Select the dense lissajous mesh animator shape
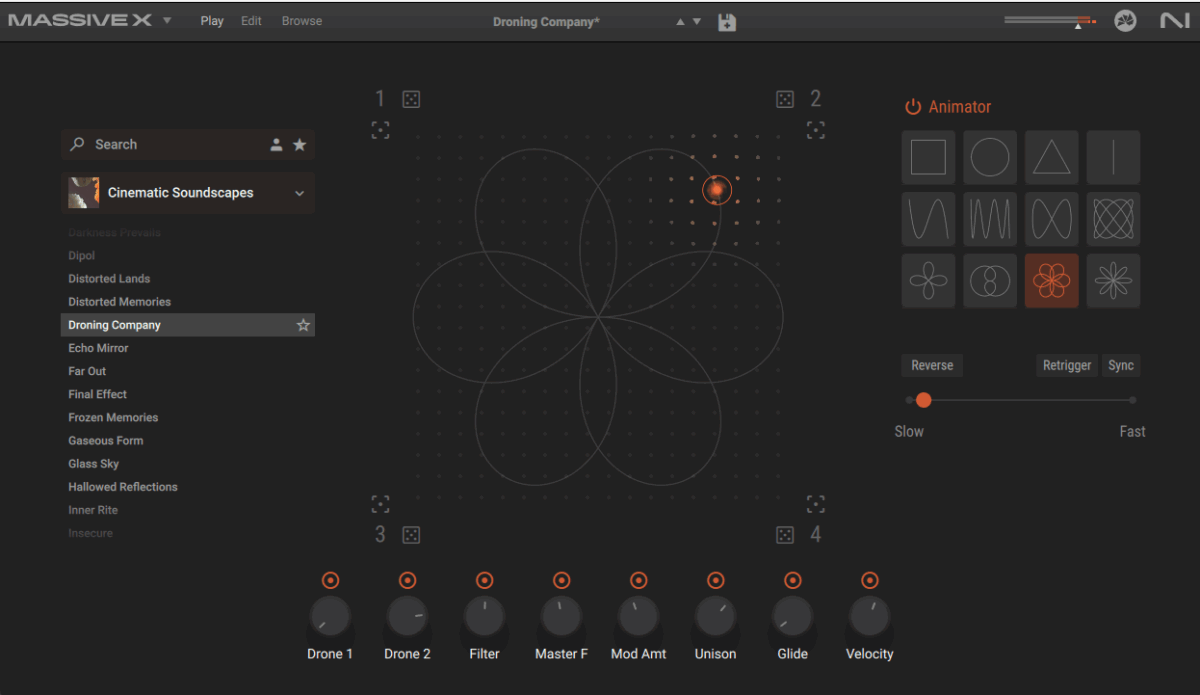This screenshot has width=1200, height=695. [x=1113, y=219]
